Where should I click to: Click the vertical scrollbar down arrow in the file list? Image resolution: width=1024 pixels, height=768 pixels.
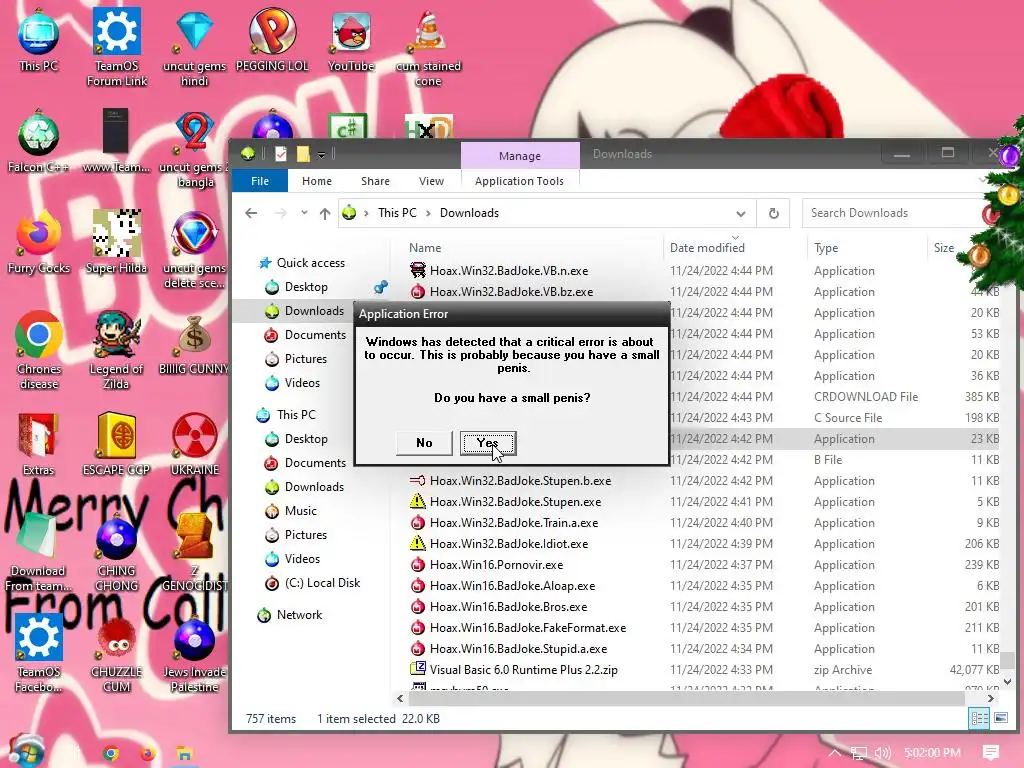[x=1007, y=681]
